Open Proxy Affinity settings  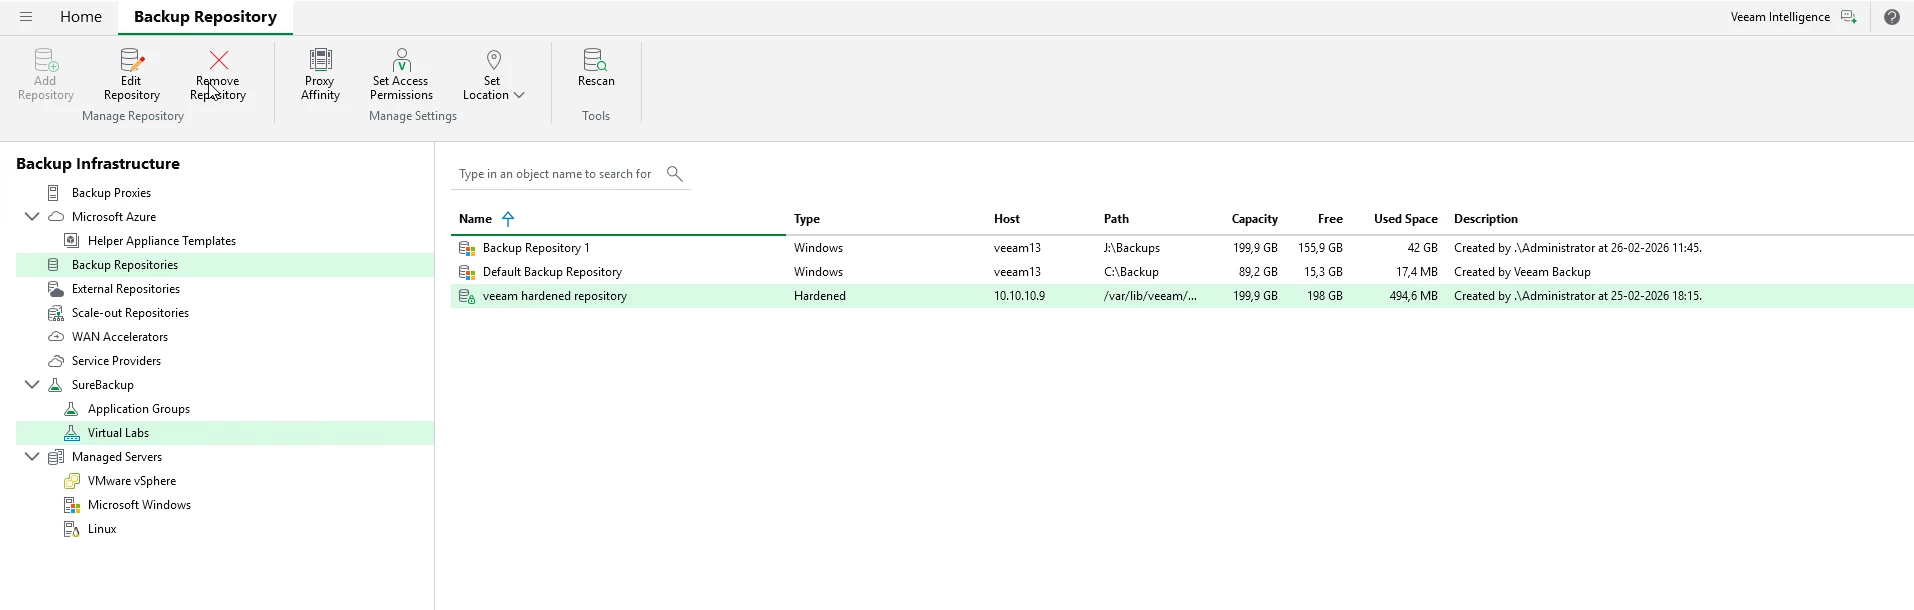tap(320, 75)
